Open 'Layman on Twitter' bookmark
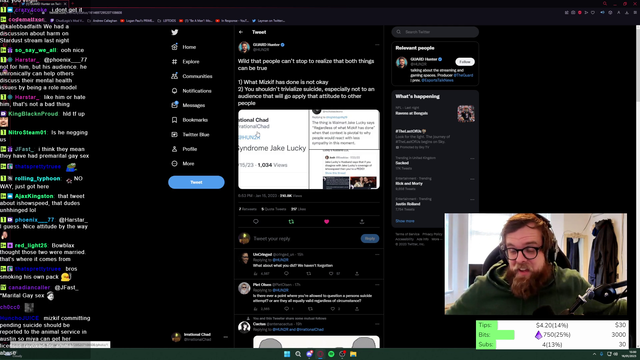Image resolution: width=640 pixels, height=360 pixels. click(269, 20)
